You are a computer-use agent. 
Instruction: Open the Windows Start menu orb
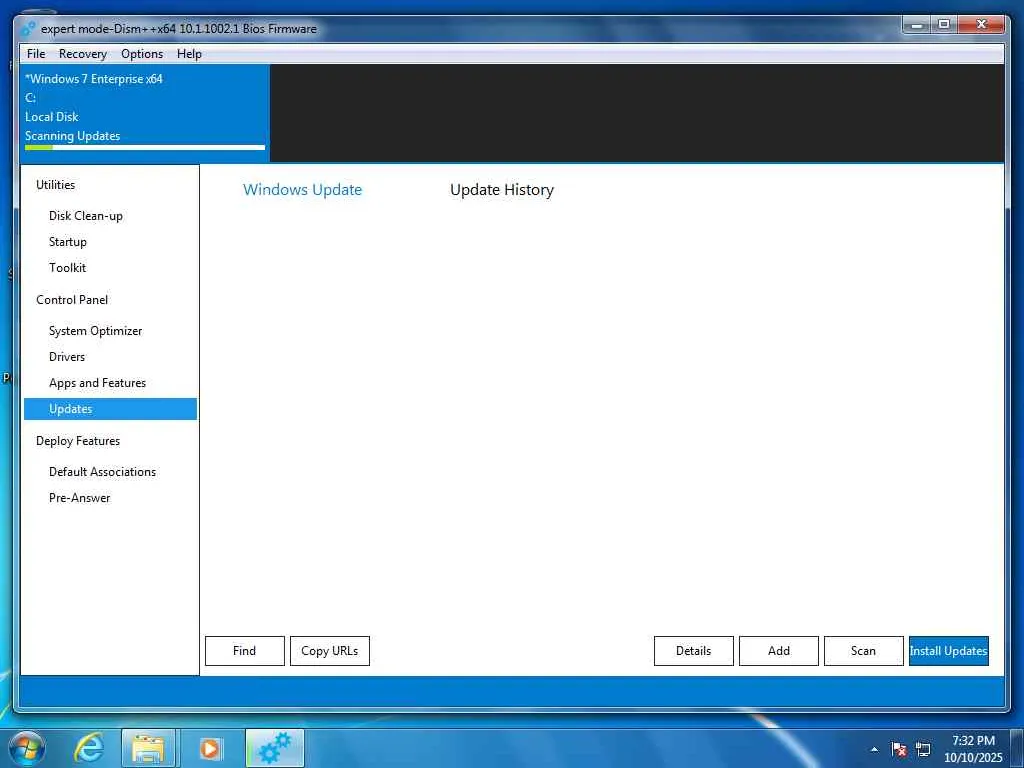coord(27,748)
